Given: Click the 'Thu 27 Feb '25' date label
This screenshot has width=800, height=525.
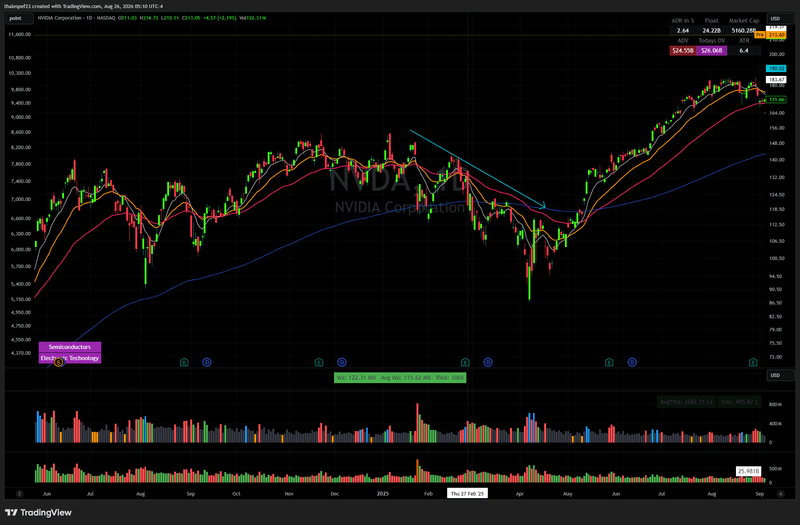Looking at the screenshot, I should click(x=467, y=493).
